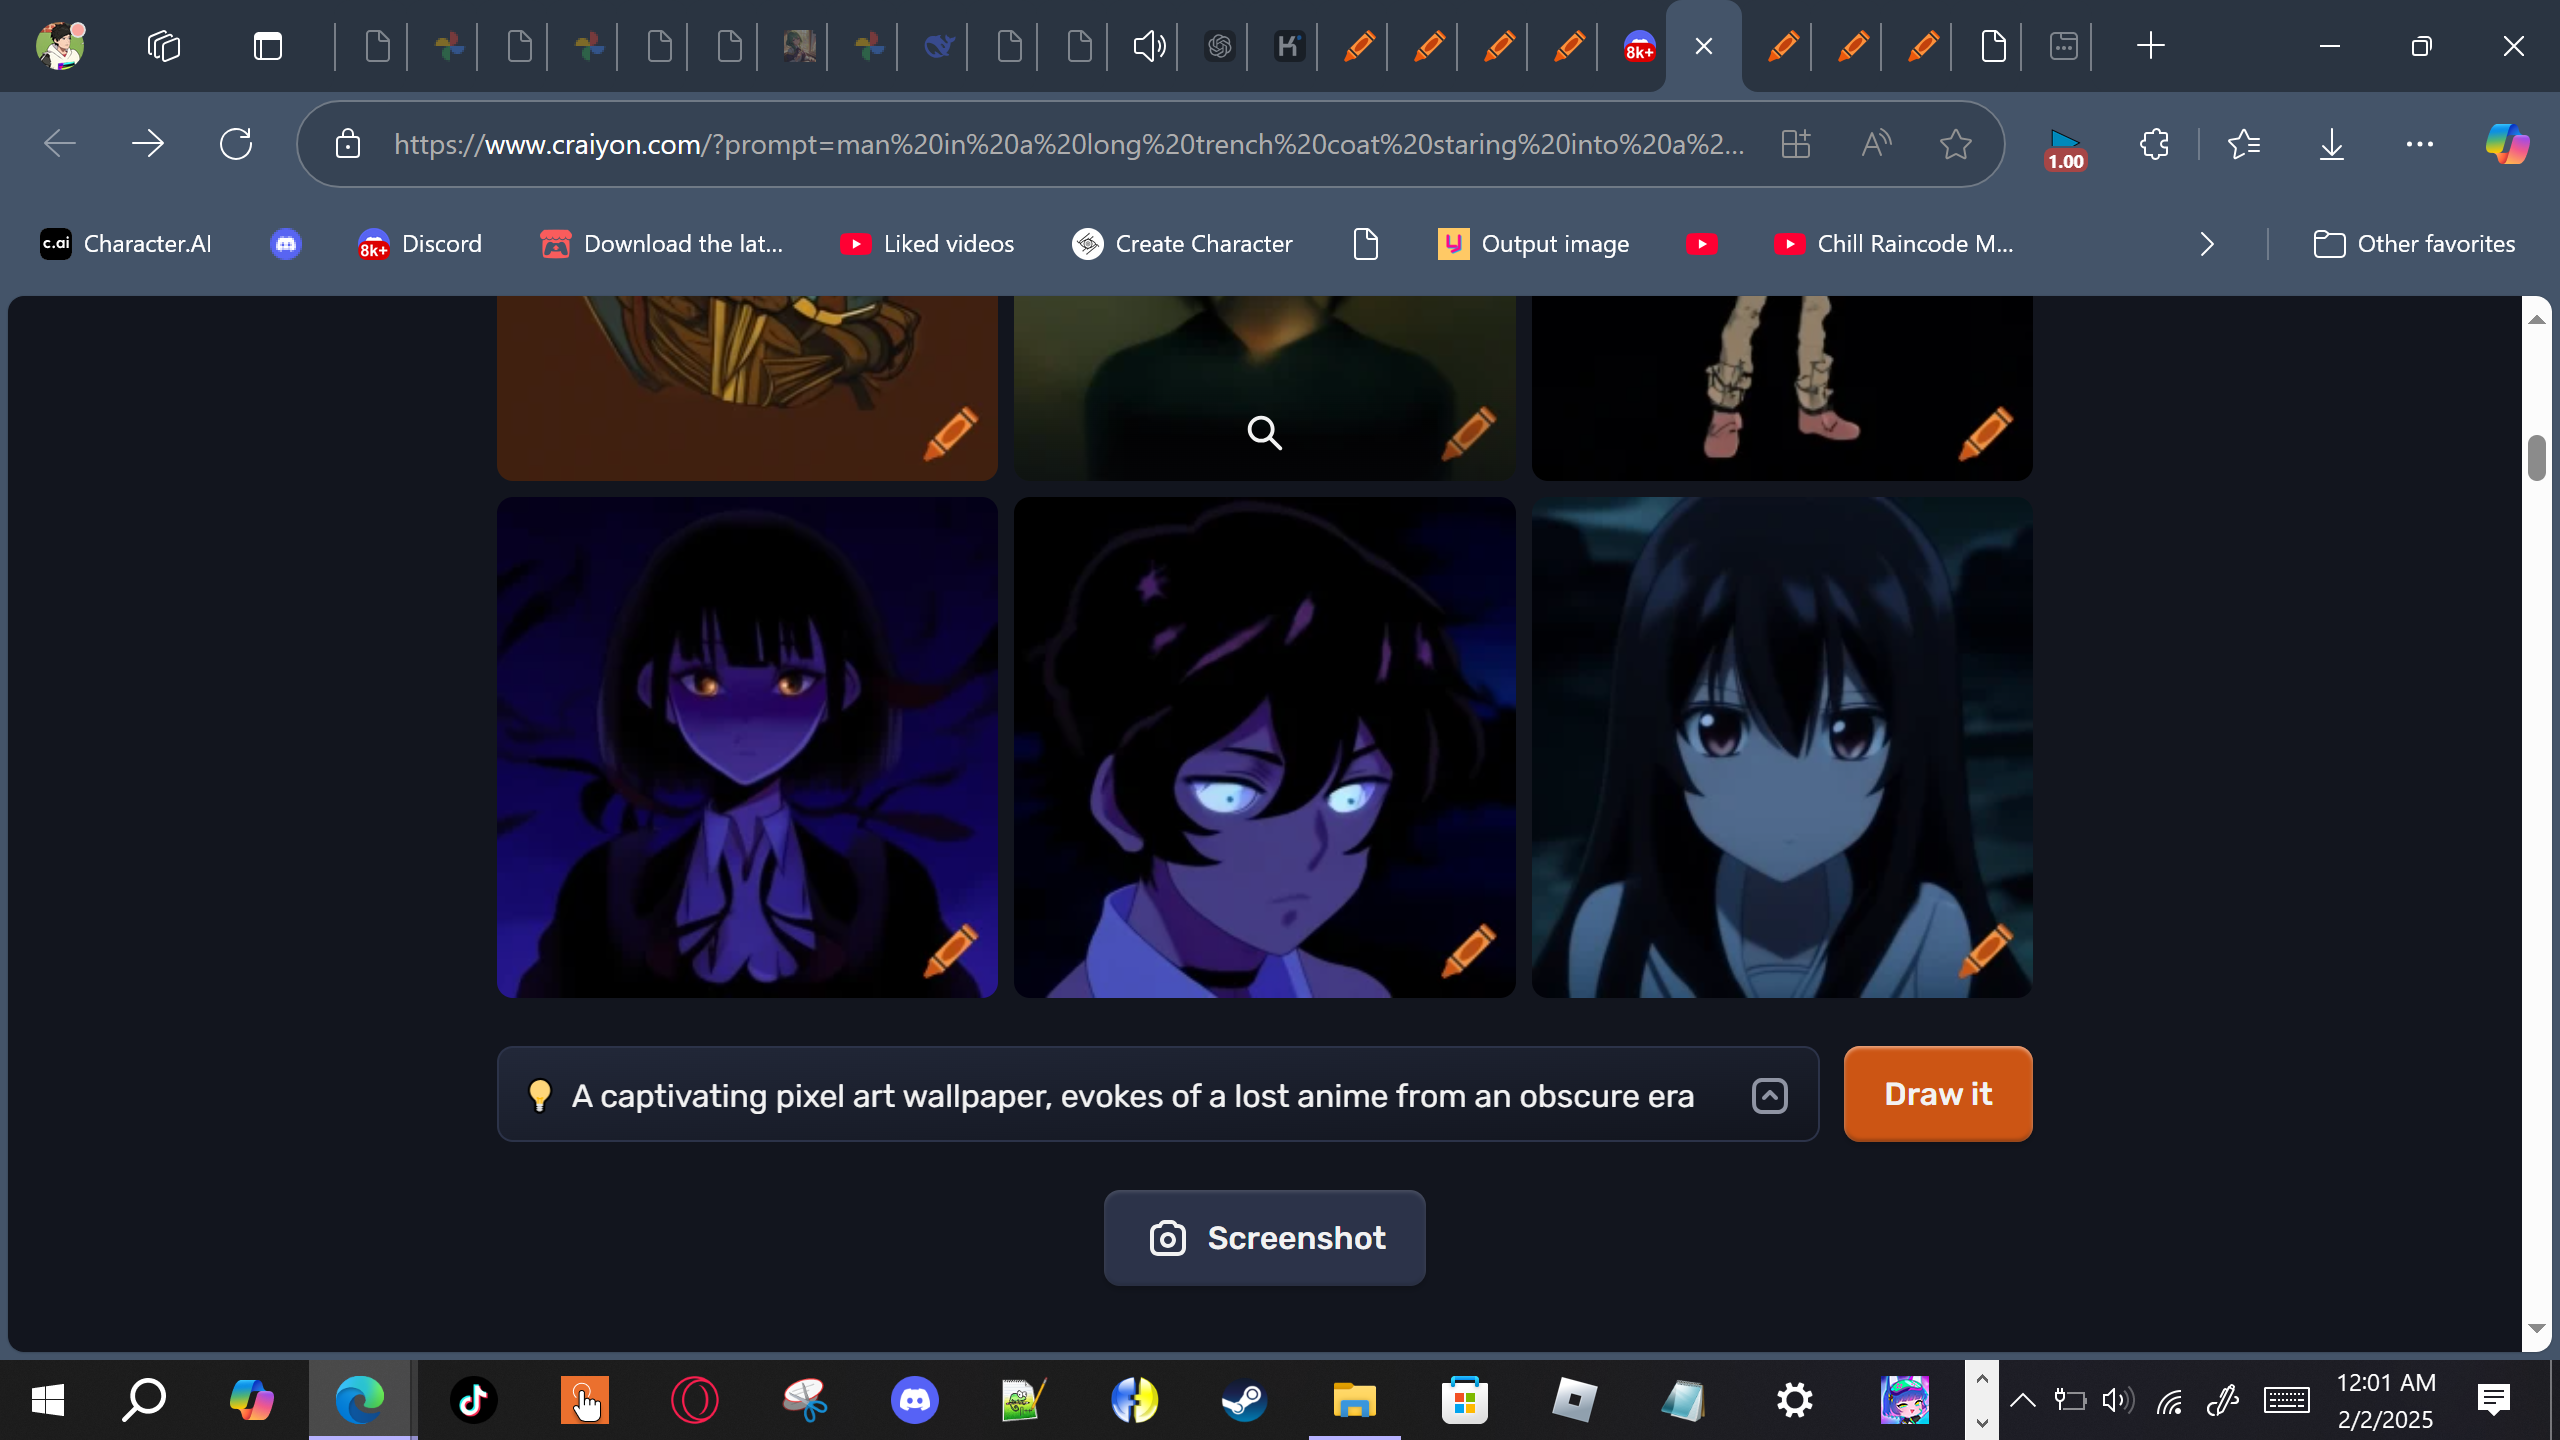Switch to the tab playing audio
2560x1440 pixels.
[x=1148, y=46]
